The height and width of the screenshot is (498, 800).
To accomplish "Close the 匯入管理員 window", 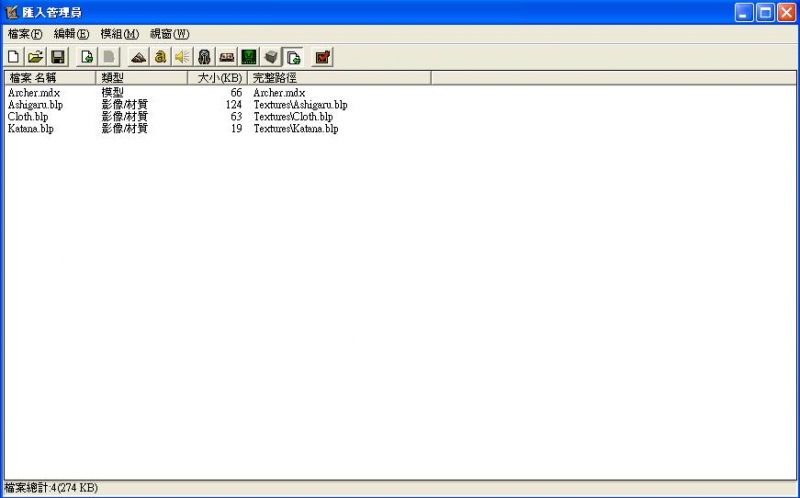I will click(787, 13).
